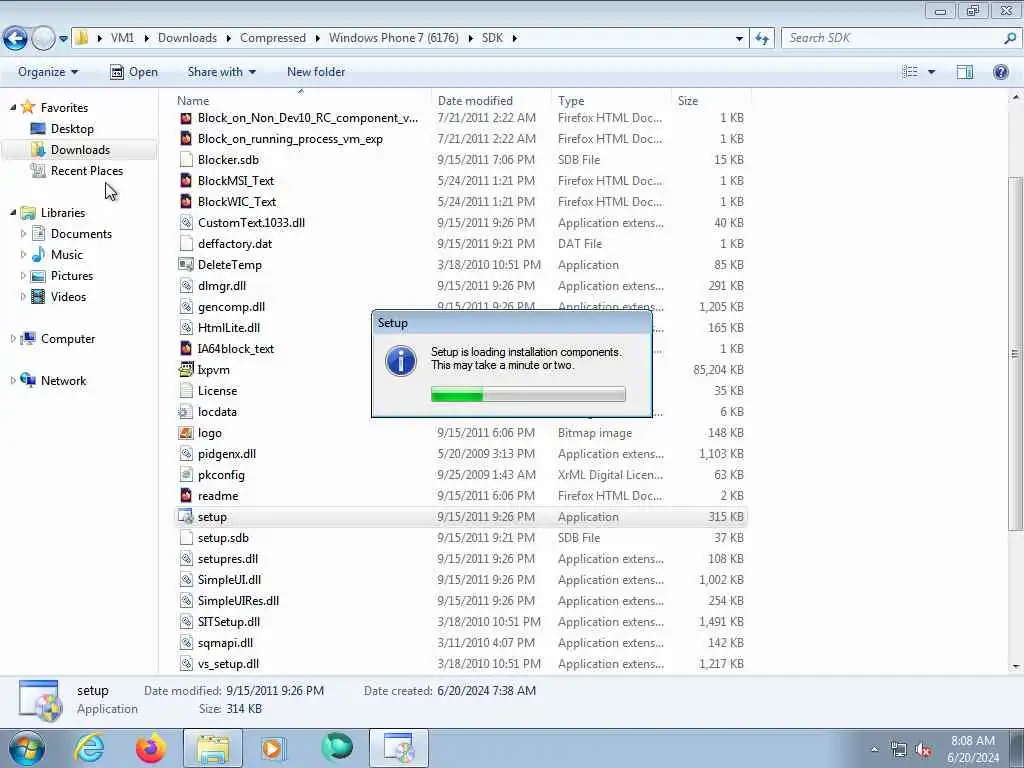
Task: Click the file list vertical scrollbar
Action: point(1016,353)
